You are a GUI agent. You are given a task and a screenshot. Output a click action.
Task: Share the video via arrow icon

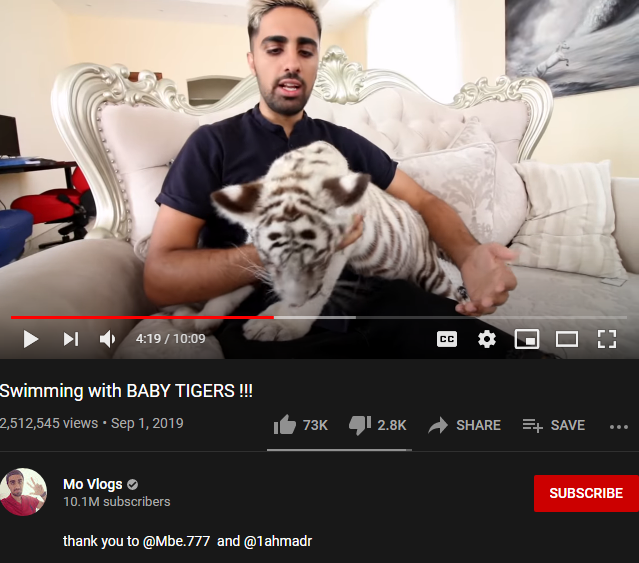click(464, 425)
